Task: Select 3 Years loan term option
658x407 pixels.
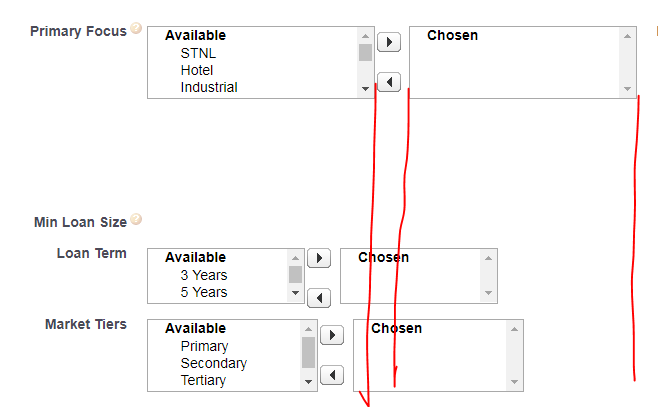Action: 204,275
